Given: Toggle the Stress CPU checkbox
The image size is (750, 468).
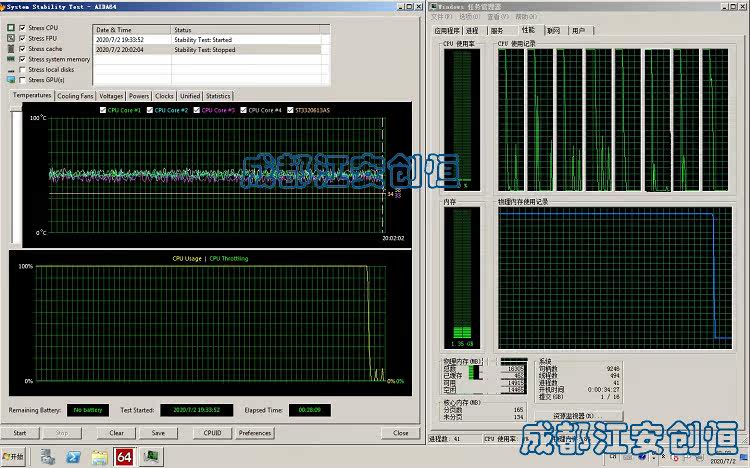Looking at the screenshot, I should (22, 28).
